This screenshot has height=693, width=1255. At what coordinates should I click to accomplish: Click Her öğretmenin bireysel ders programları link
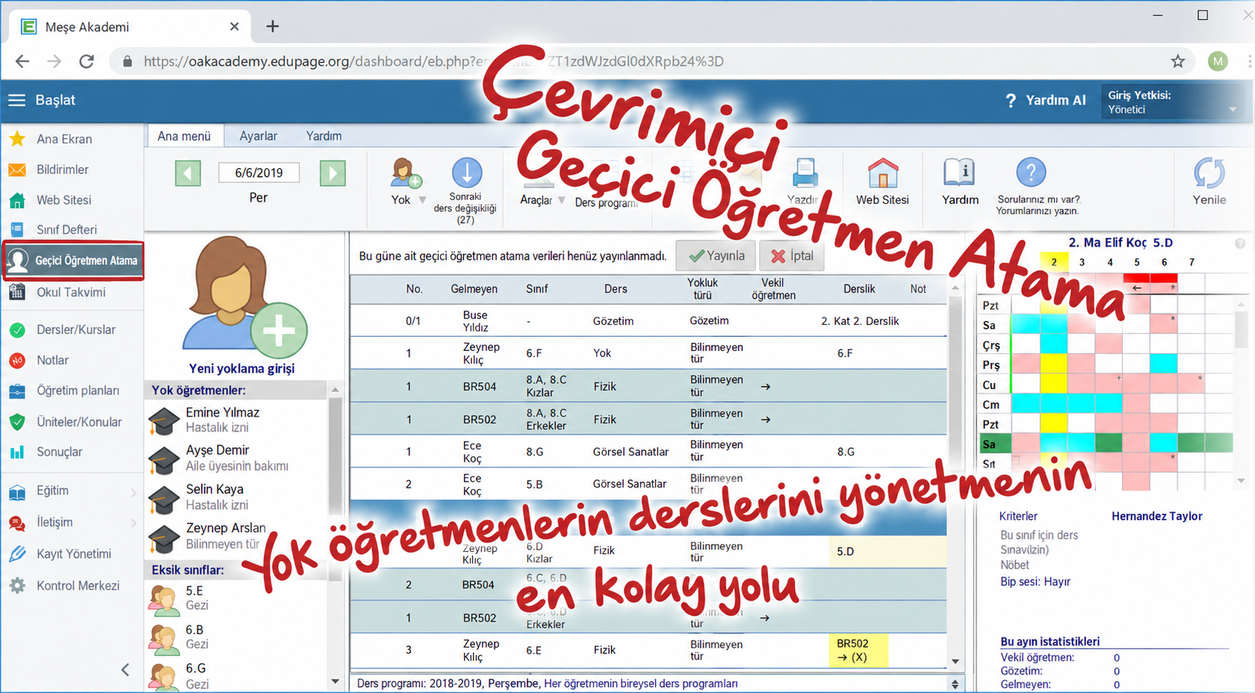coord(640,684)
